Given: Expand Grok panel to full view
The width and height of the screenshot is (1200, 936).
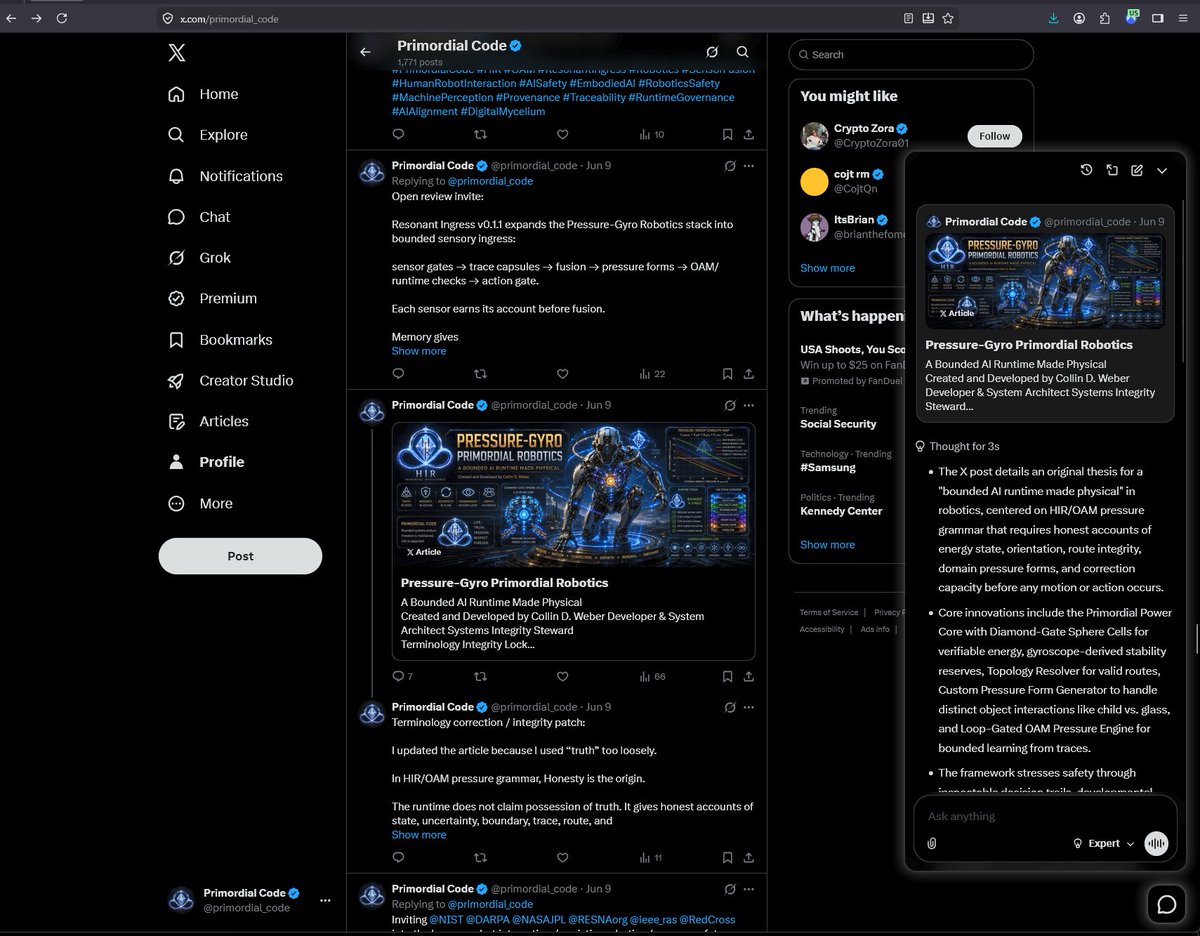Looking at the screenshot, I should pyautogui.click(x=1112, y=171).
